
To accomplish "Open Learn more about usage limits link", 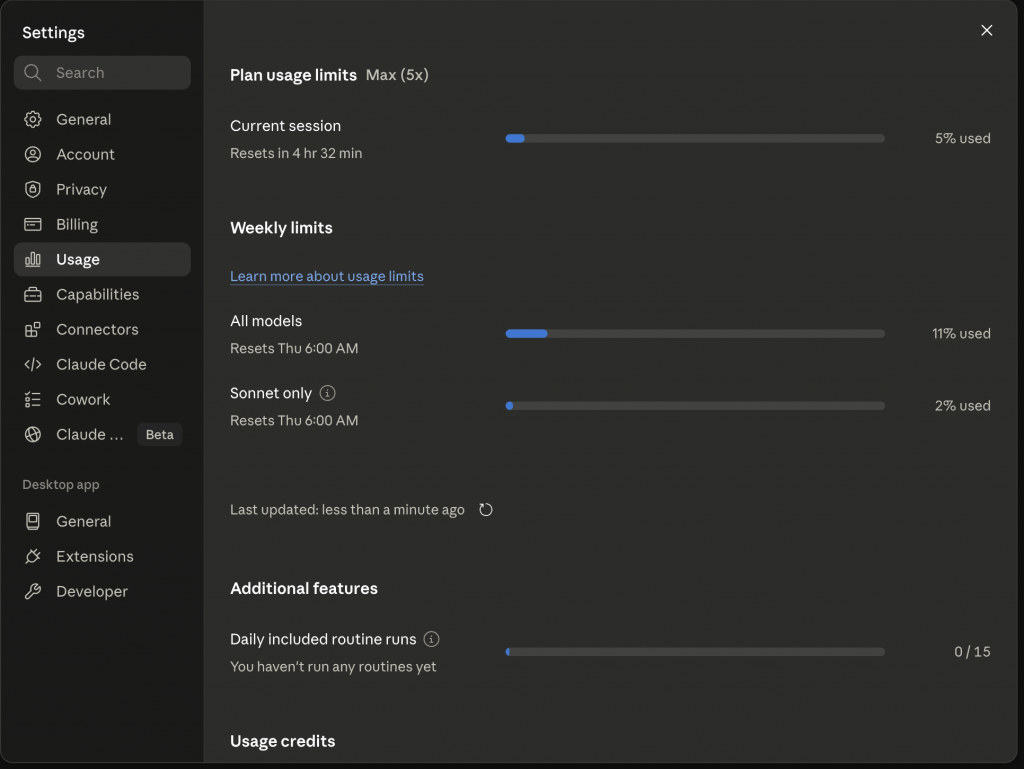I will [327, 276].
